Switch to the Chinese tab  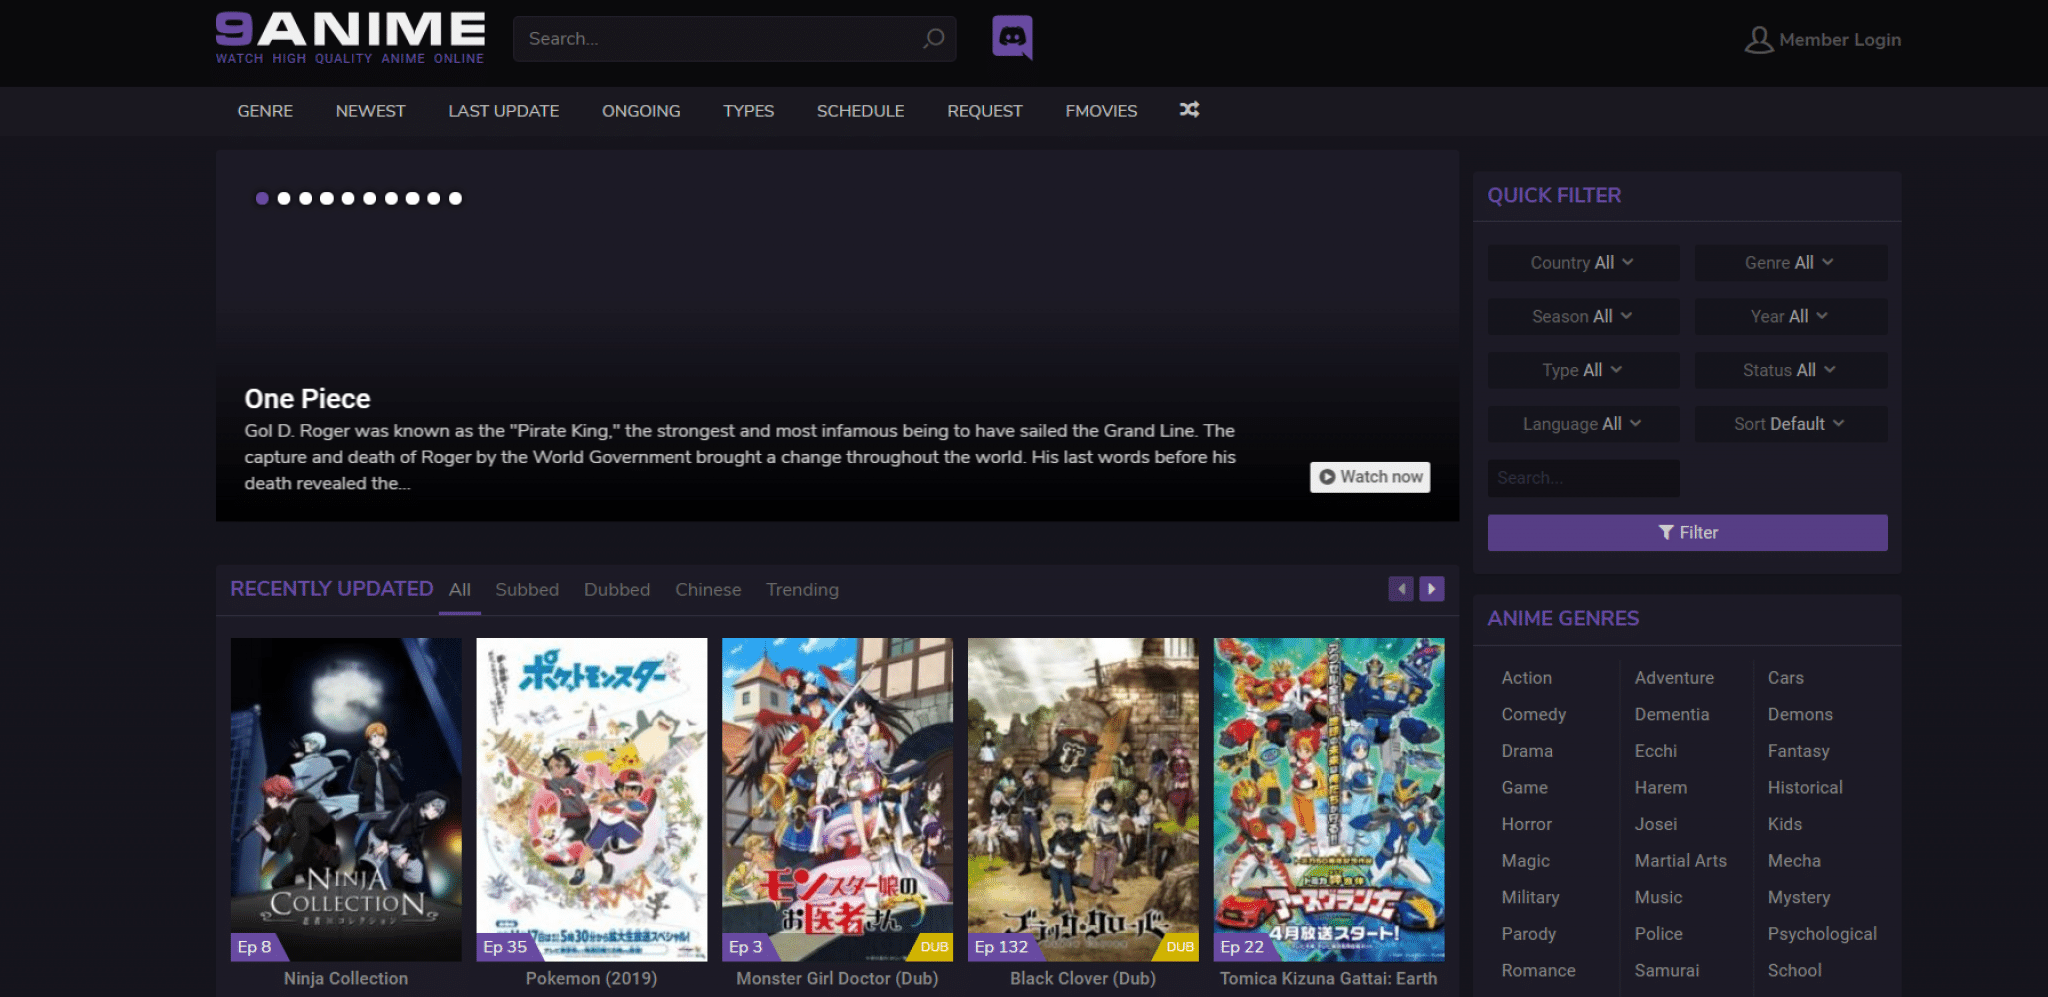pyautogui.click(x=708, y=590)
